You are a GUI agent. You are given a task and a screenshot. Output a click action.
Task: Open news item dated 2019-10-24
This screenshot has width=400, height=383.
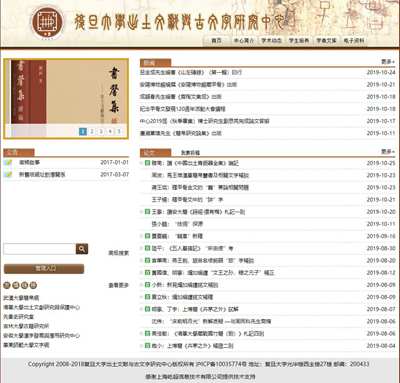pos(191,72)
